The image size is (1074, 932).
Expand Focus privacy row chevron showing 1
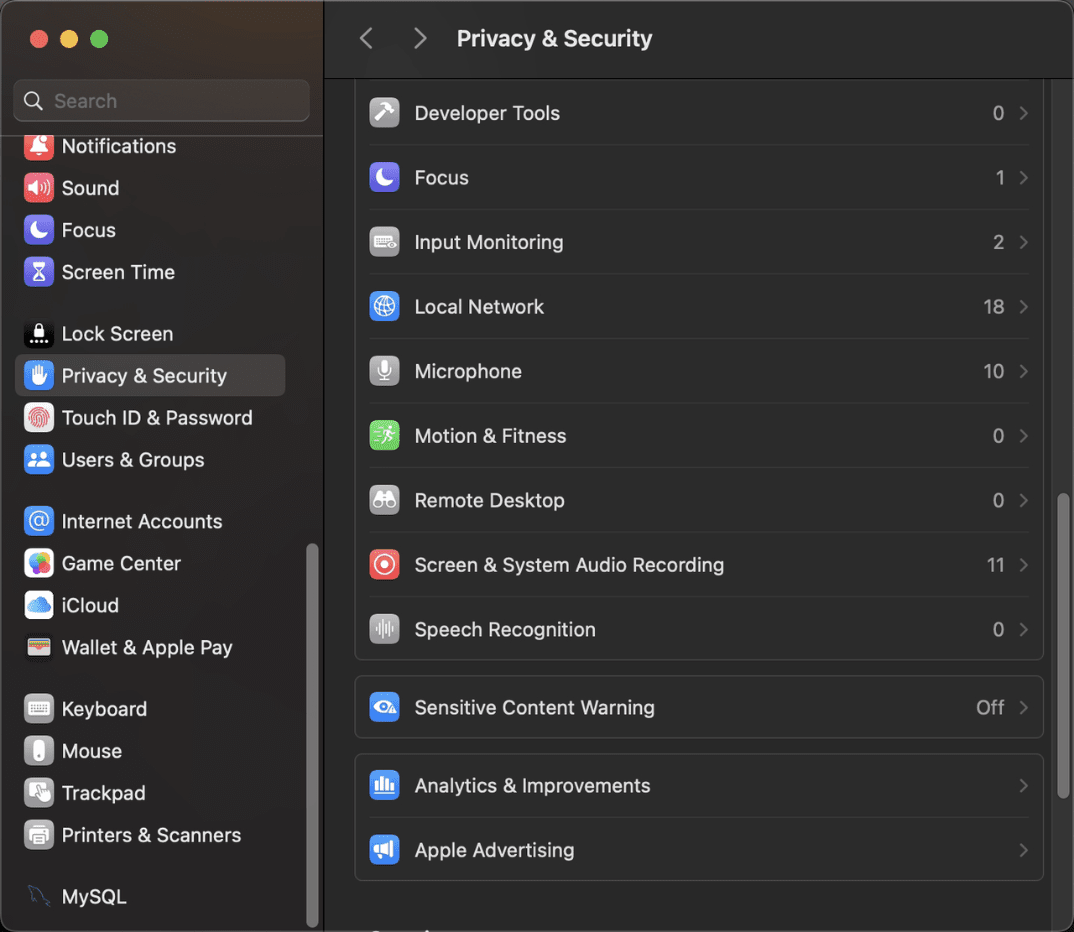[x=1023, y=177]
